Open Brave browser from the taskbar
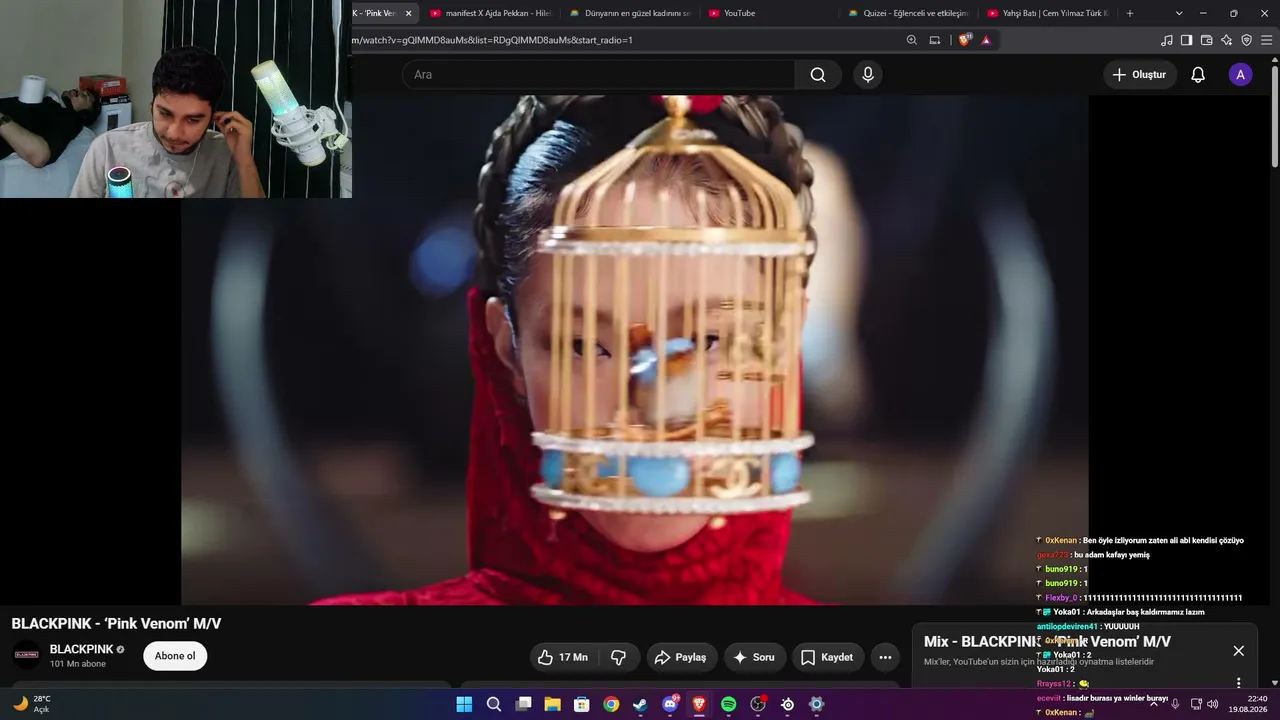 point(699,704)
